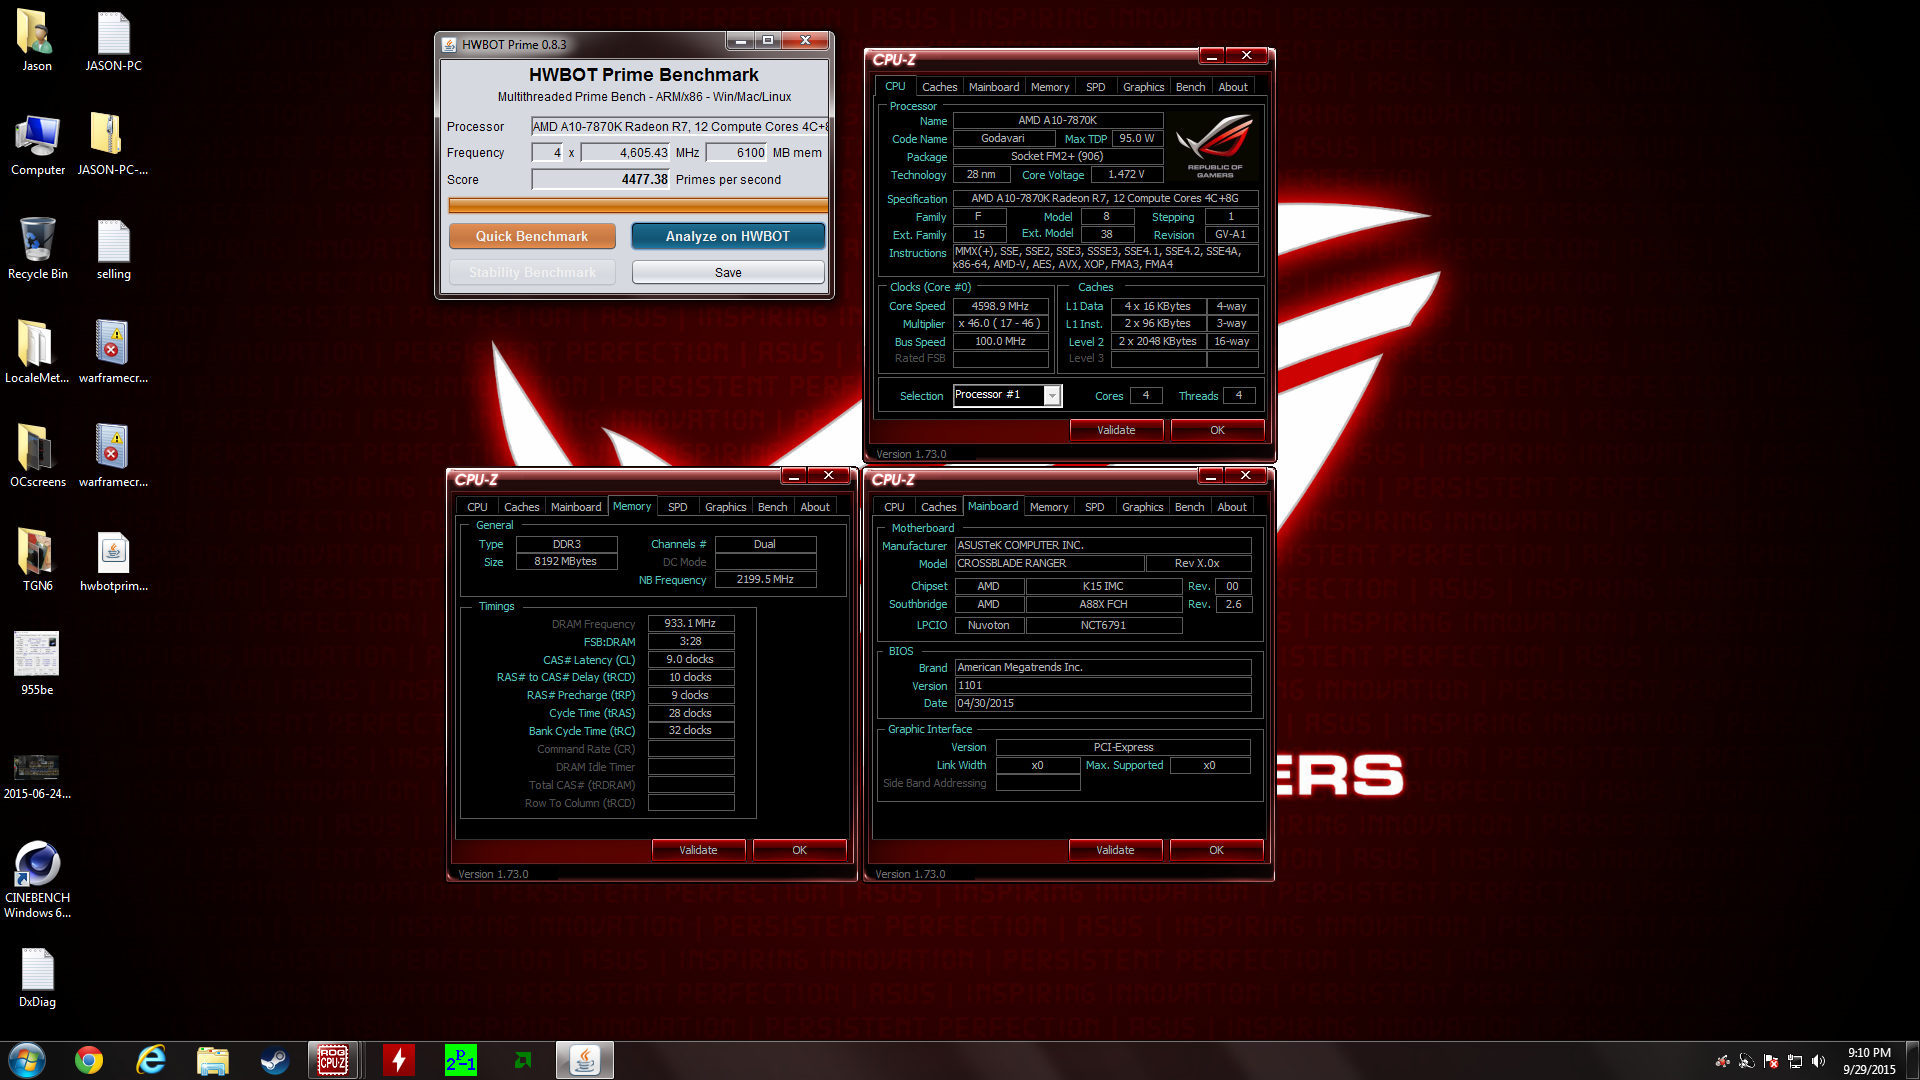Click the orange benchmark progress bar
1920x1080 pixels.
[638, 206]
